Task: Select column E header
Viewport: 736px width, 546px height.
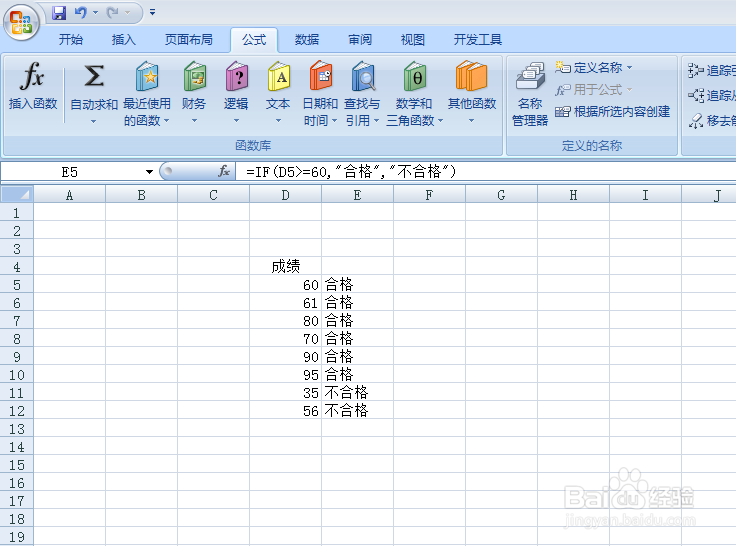Action: click(x=357, y=195)
